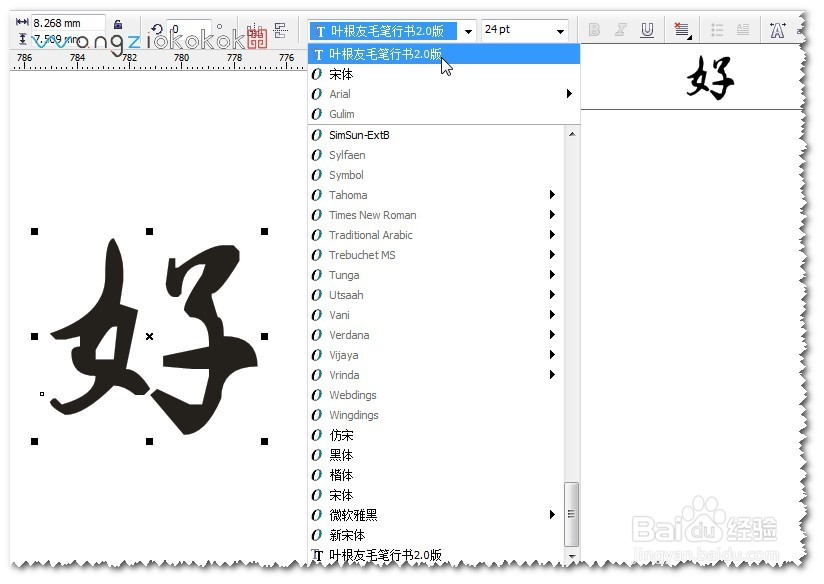This screenshot has height=584, width=824.
Task: Select 黑体 from the font list
Action: pyautogui.click(x=342, y=455)
